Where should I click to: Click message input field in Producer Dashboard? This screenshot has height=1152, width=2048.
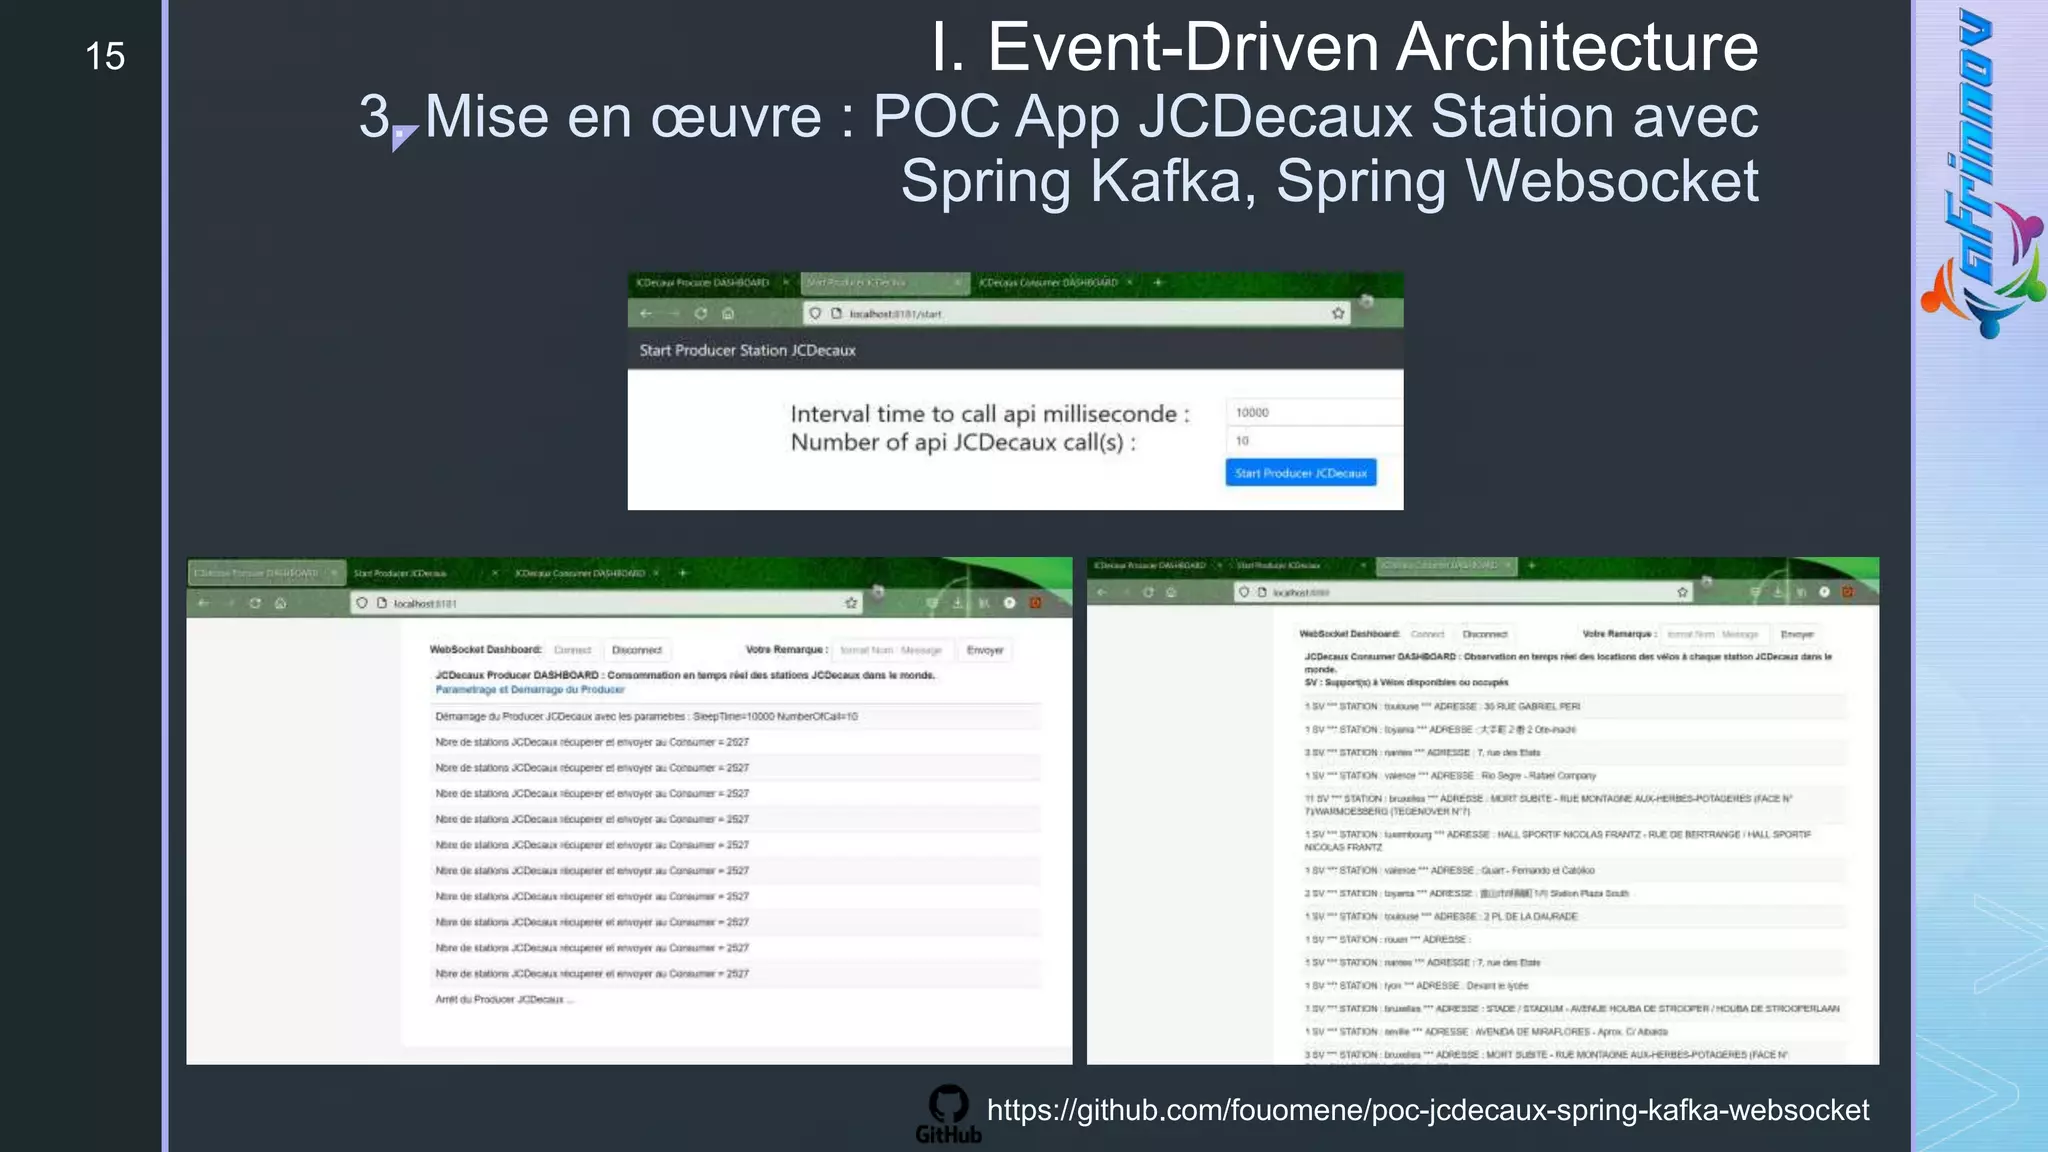[x=892, y=650]
